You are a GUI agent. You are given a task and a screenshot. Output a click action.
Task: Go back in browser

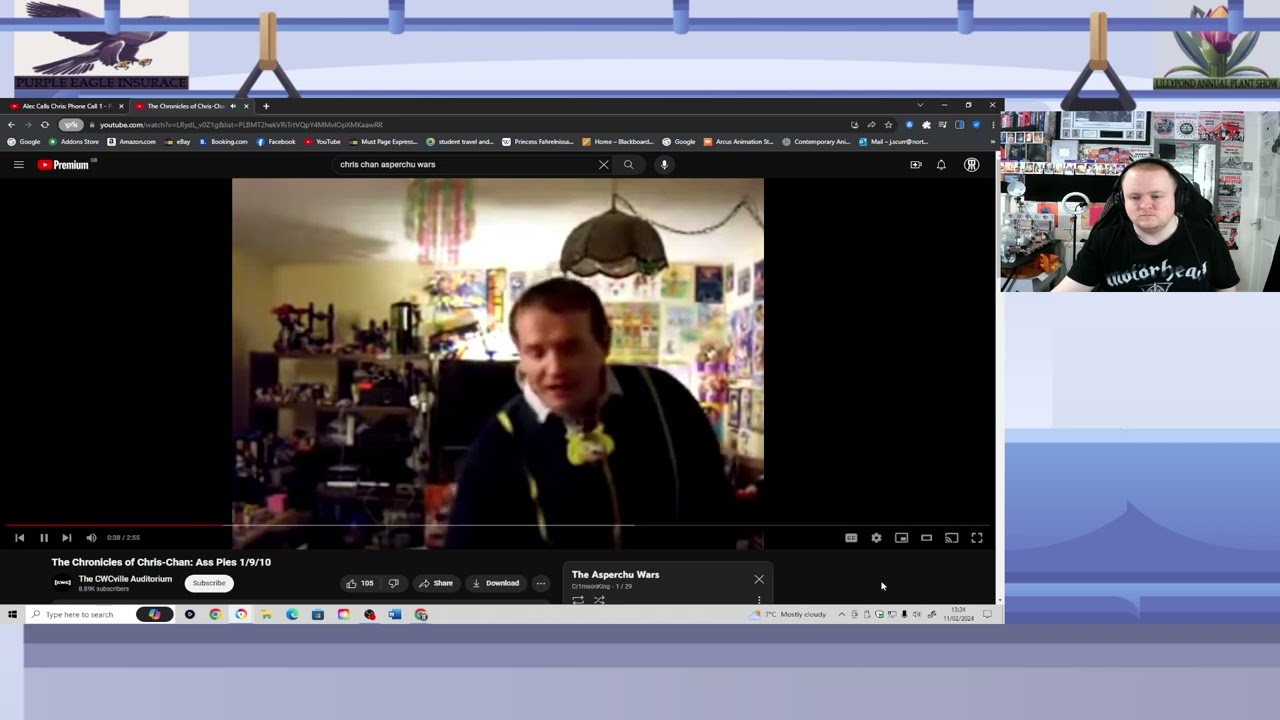(x=11, y=125)
